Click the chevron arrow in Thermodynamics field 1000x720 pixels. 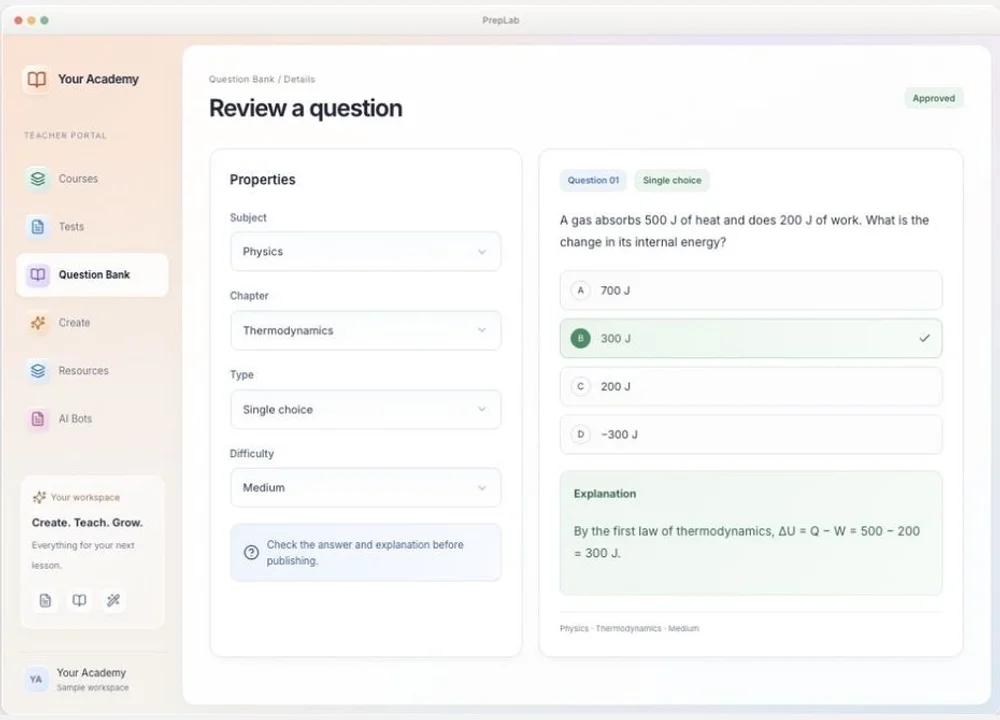point(482,330)
